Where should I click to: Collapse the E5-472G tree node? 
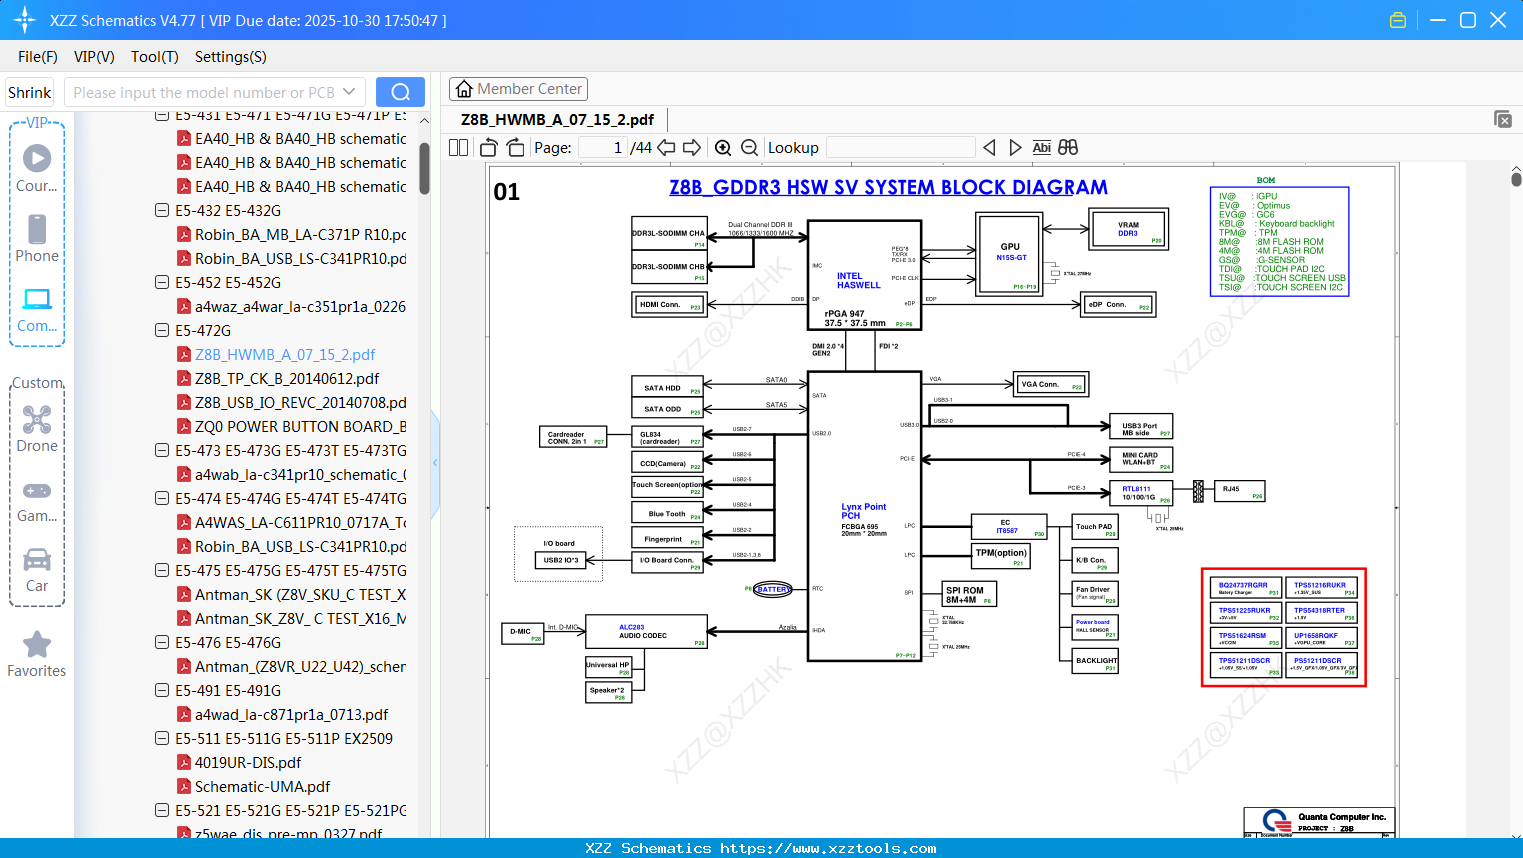[162, 330]
